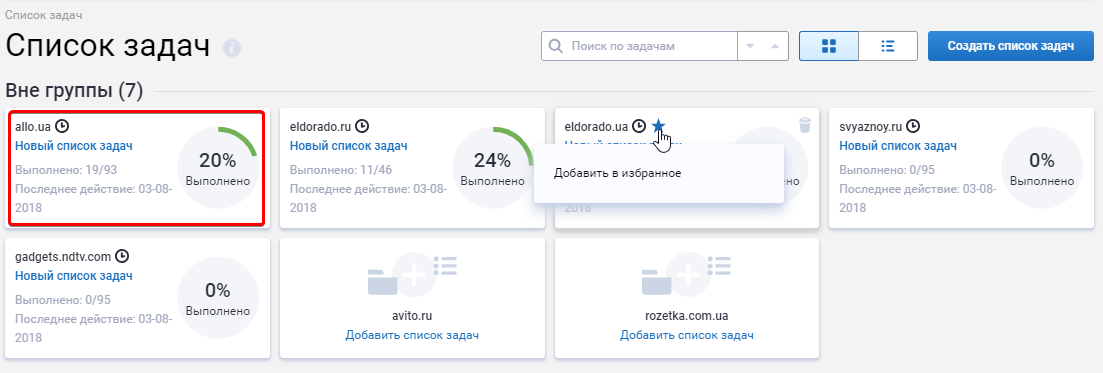The image size is (1103, 373).
Task: Open Новый список задач for svyaznoy.ru
Action: coord(898,146)
